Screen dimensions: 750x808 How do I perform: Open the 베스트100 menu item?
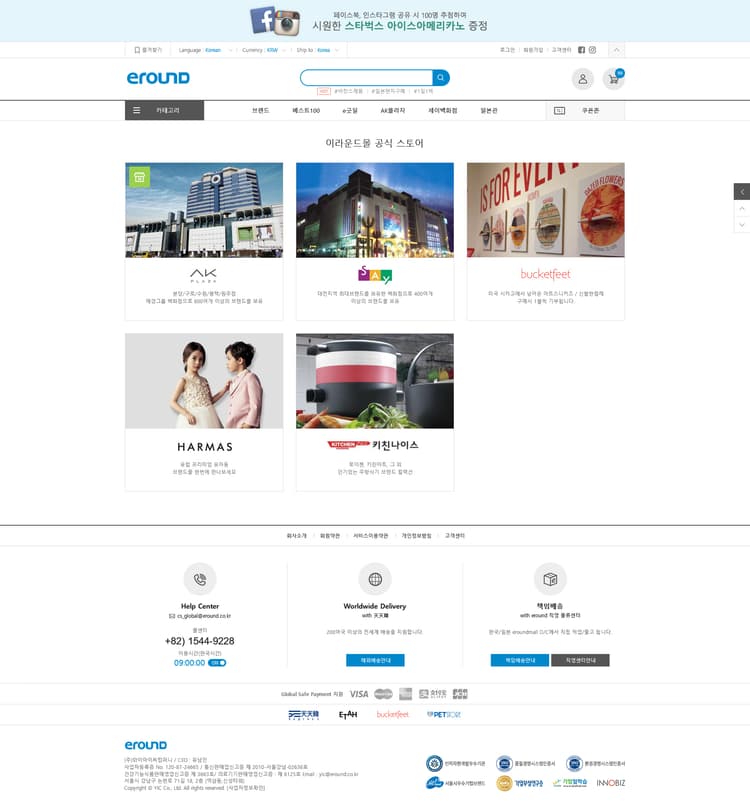pyautogui.click(x=306, y=110)
